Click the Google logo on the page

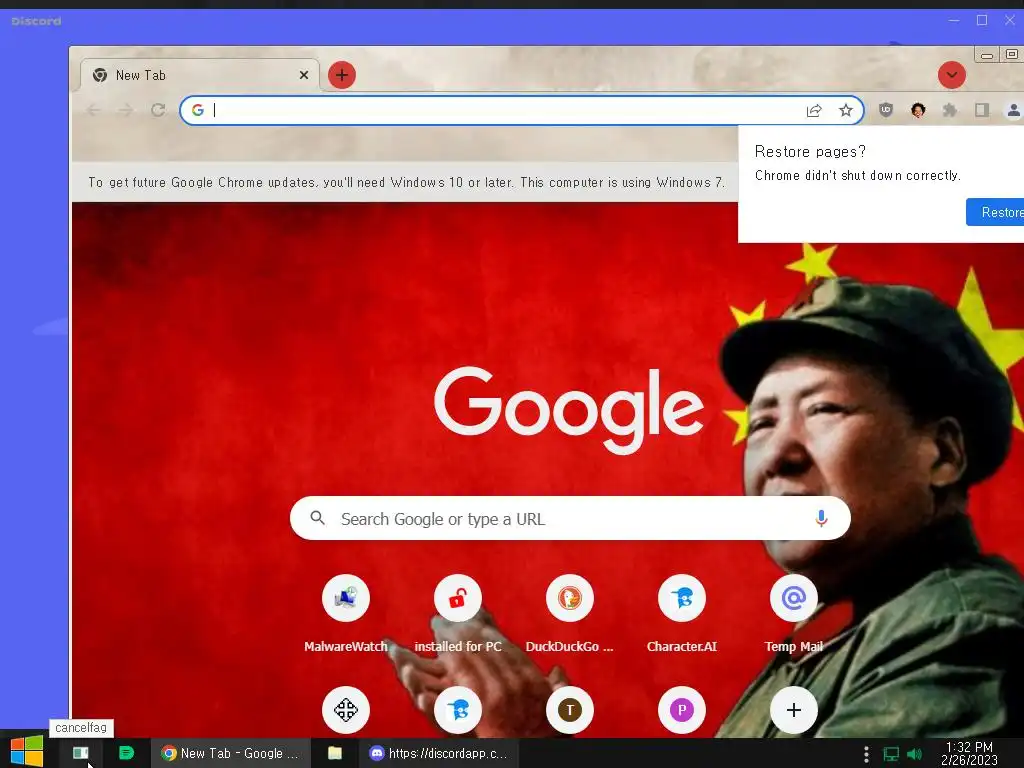tap(569, 409)
